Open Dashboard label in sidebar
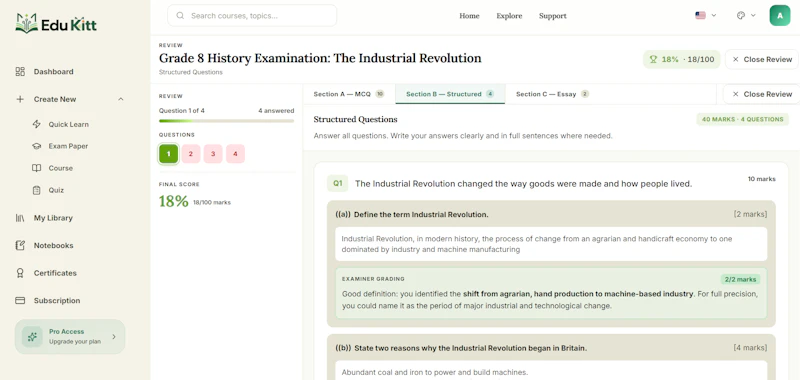800x380 pixels. click(x=54, y=71)
